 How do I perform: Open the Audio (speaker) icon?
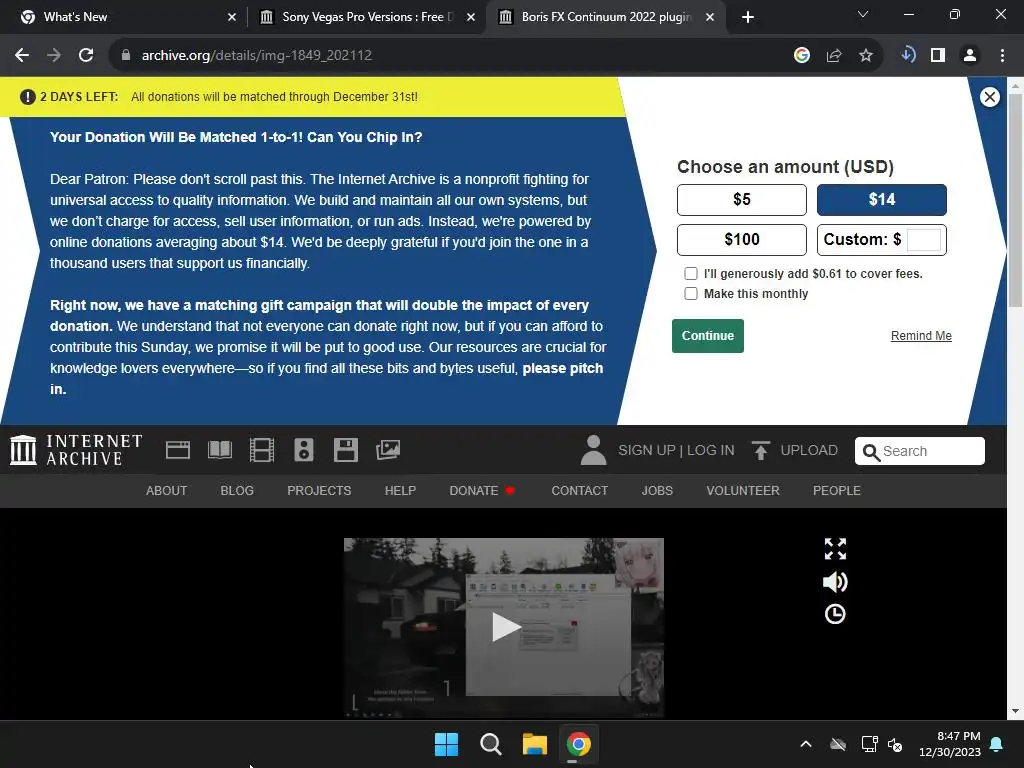point(304,450)
